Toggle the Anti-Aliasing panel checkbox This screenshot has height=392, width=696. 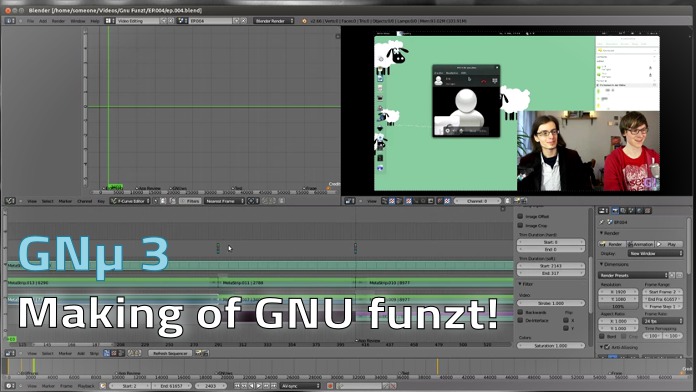pyautogui.click(x=607, y=347)
